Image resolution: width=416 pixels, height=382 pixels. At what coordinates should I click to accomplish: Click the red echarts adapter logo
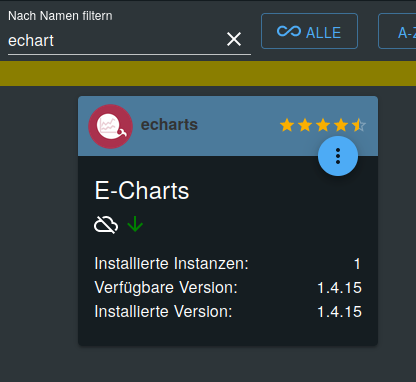(110, 126)
